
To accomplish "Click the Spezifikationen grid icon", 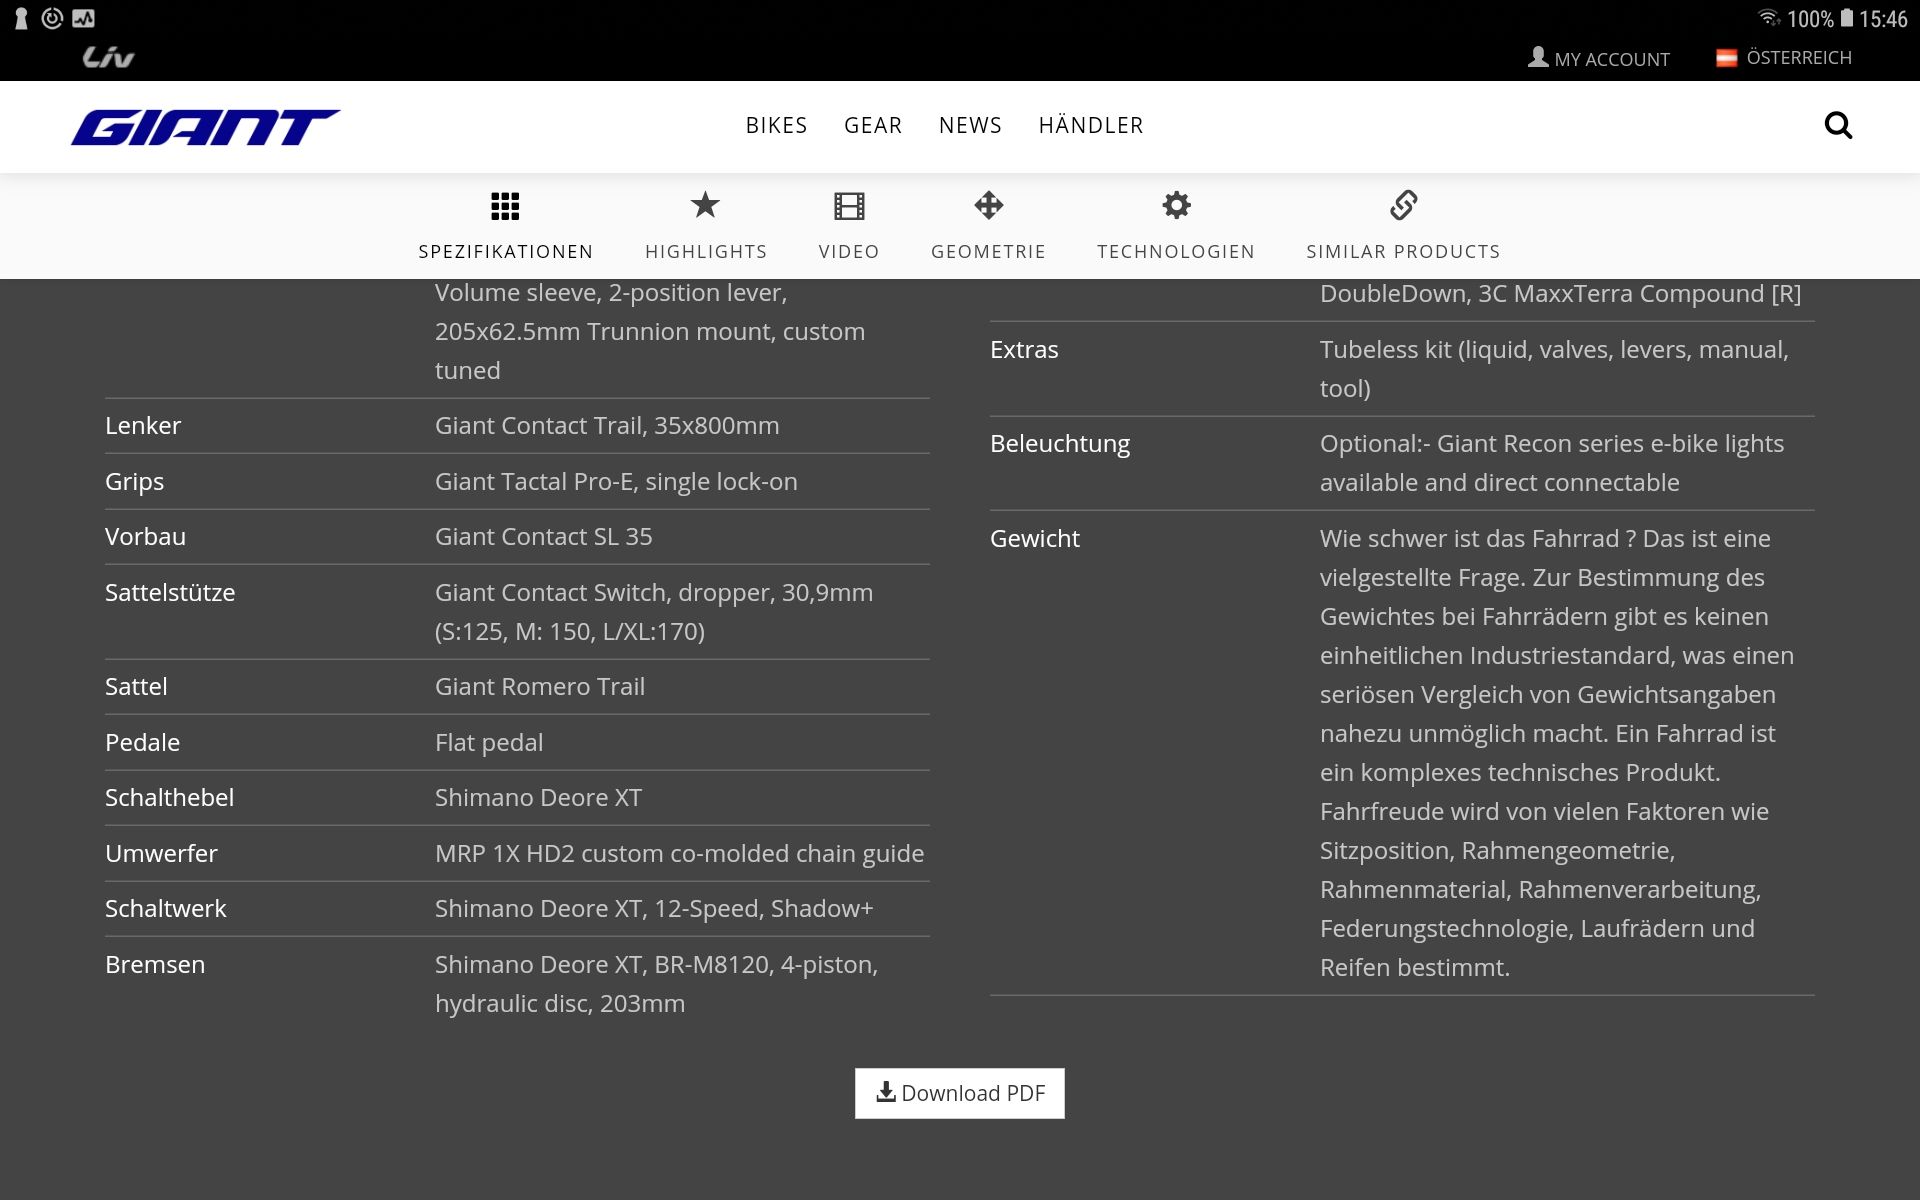I will click(505, 206).
